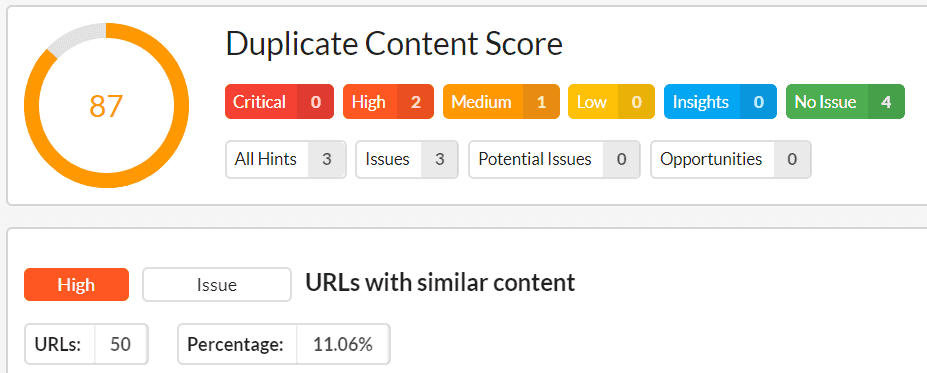Click the green No Issue badge

[x=845, y=102]
